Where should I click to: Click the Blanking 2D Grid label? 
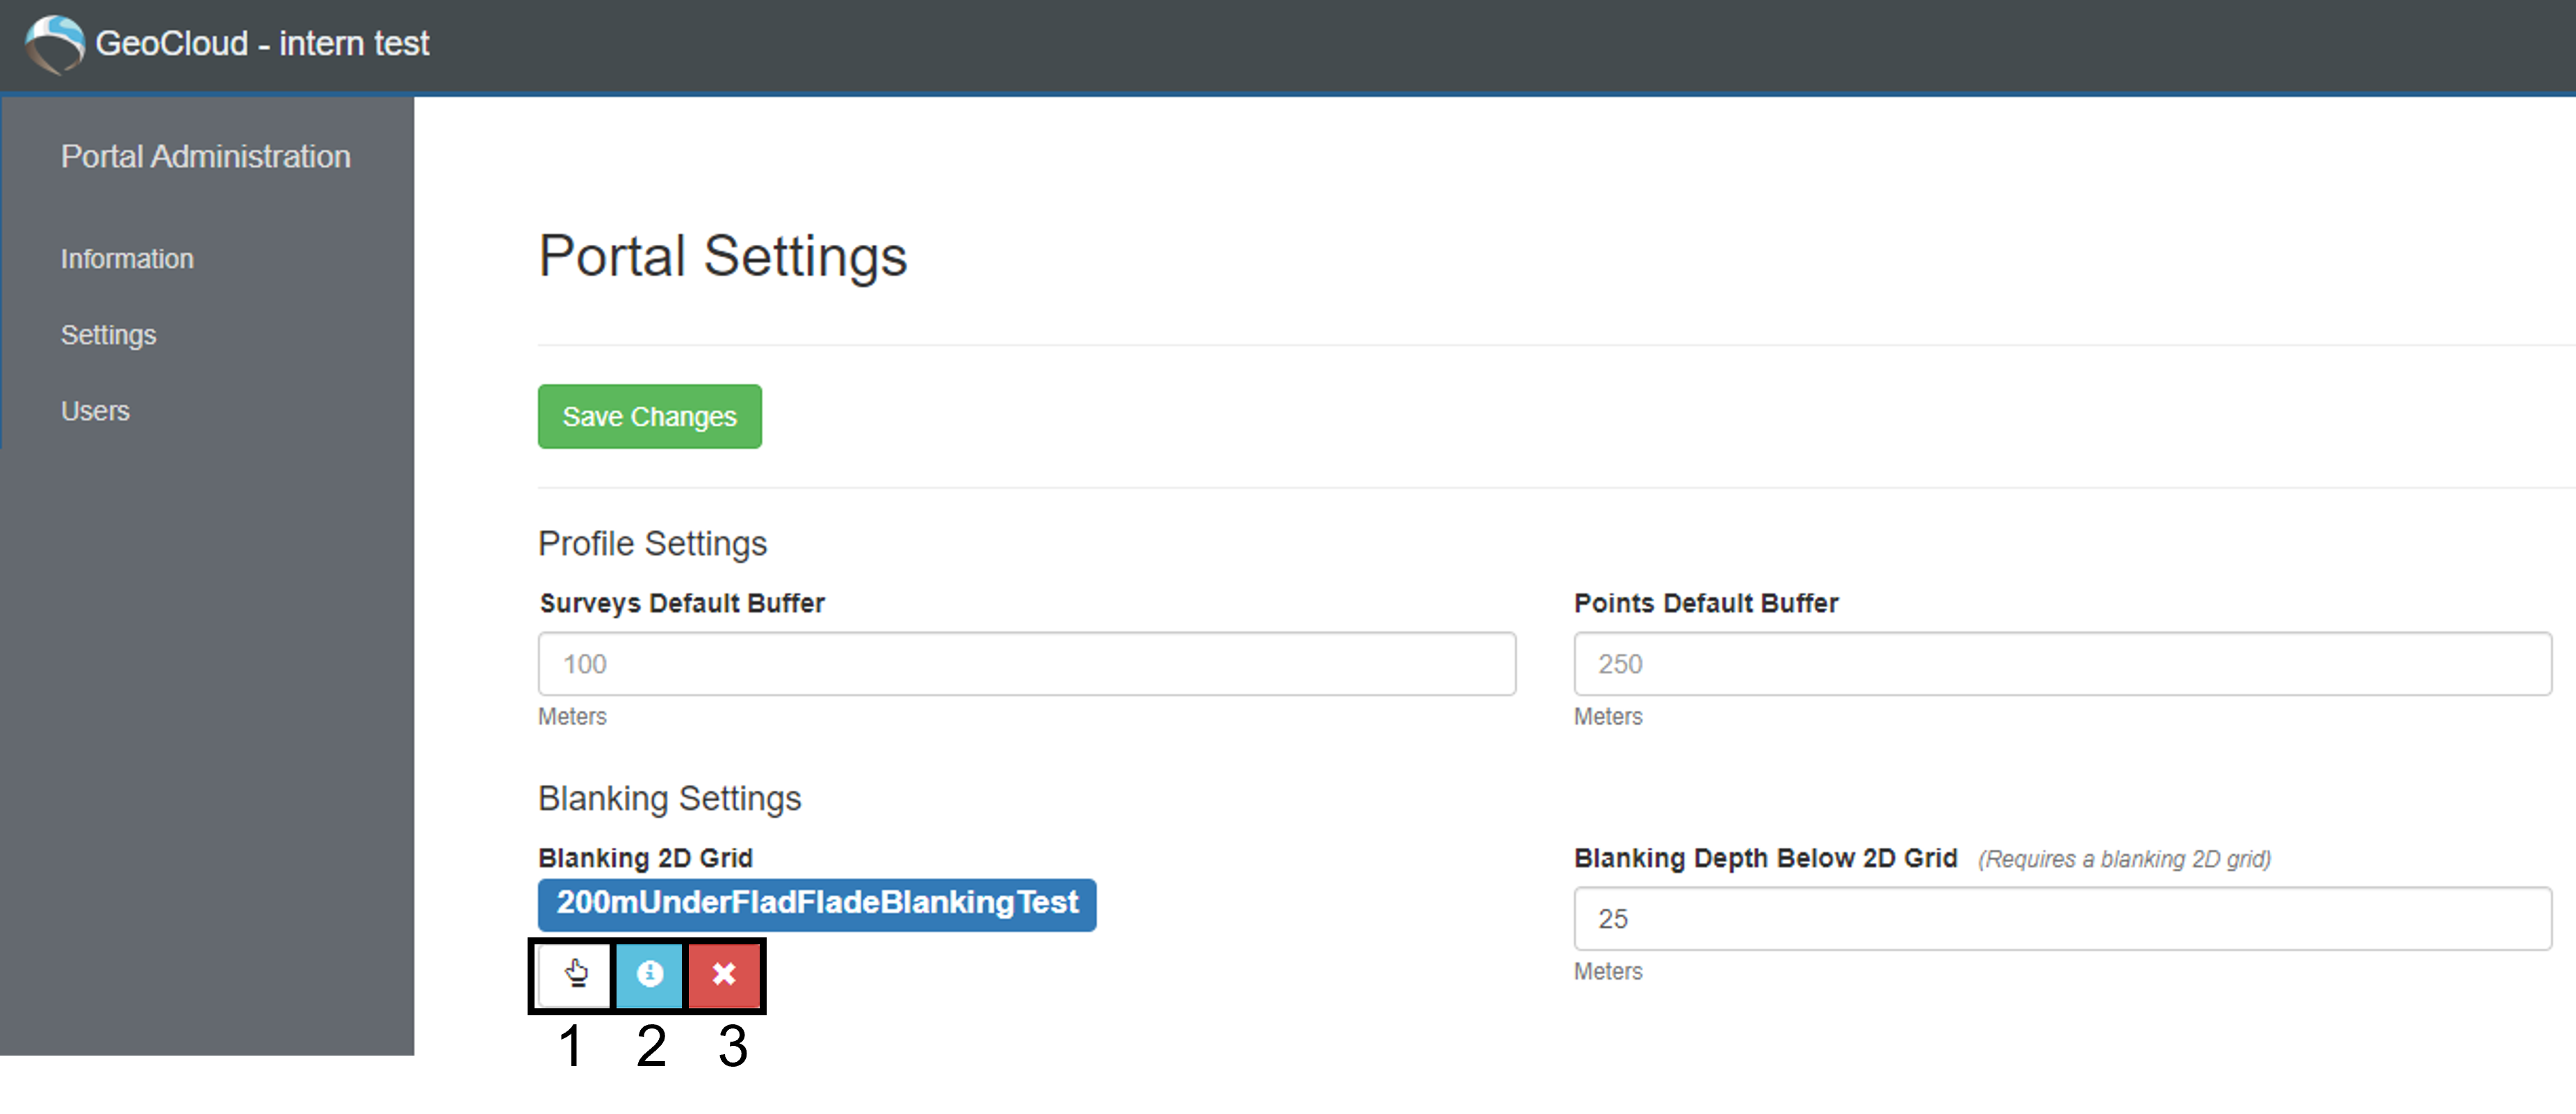tap(645, 858)
